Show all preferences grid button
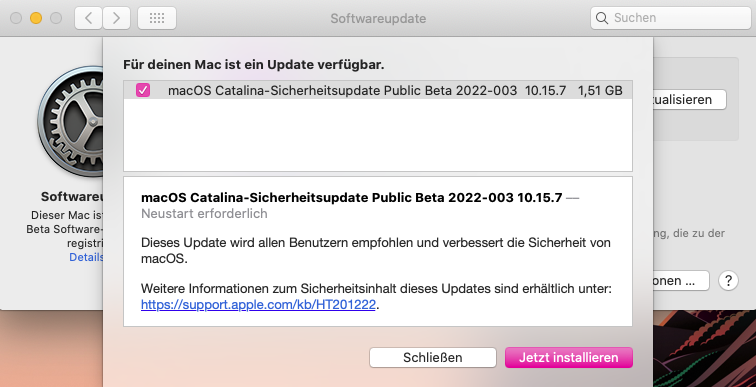Image resolution: width=756 pixels, height=387 pixels. pyautogui.click(x=157, y=18)
